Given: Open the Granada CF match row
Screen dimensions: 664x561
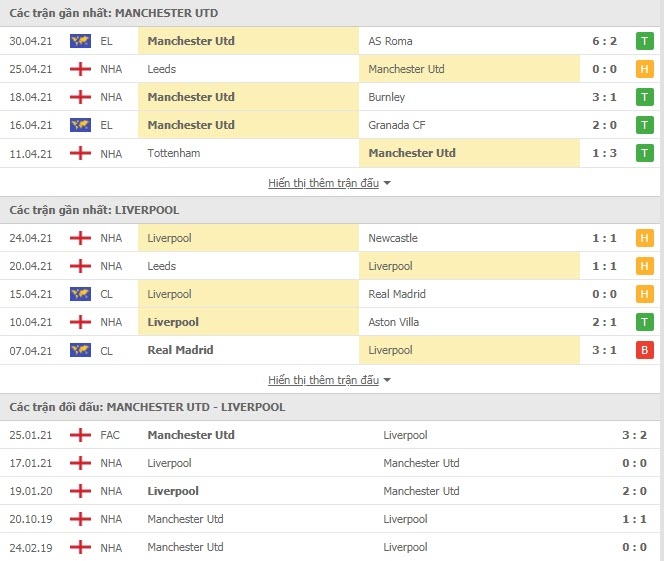Looking at the screenshot, I should click(x=330, y=125).
